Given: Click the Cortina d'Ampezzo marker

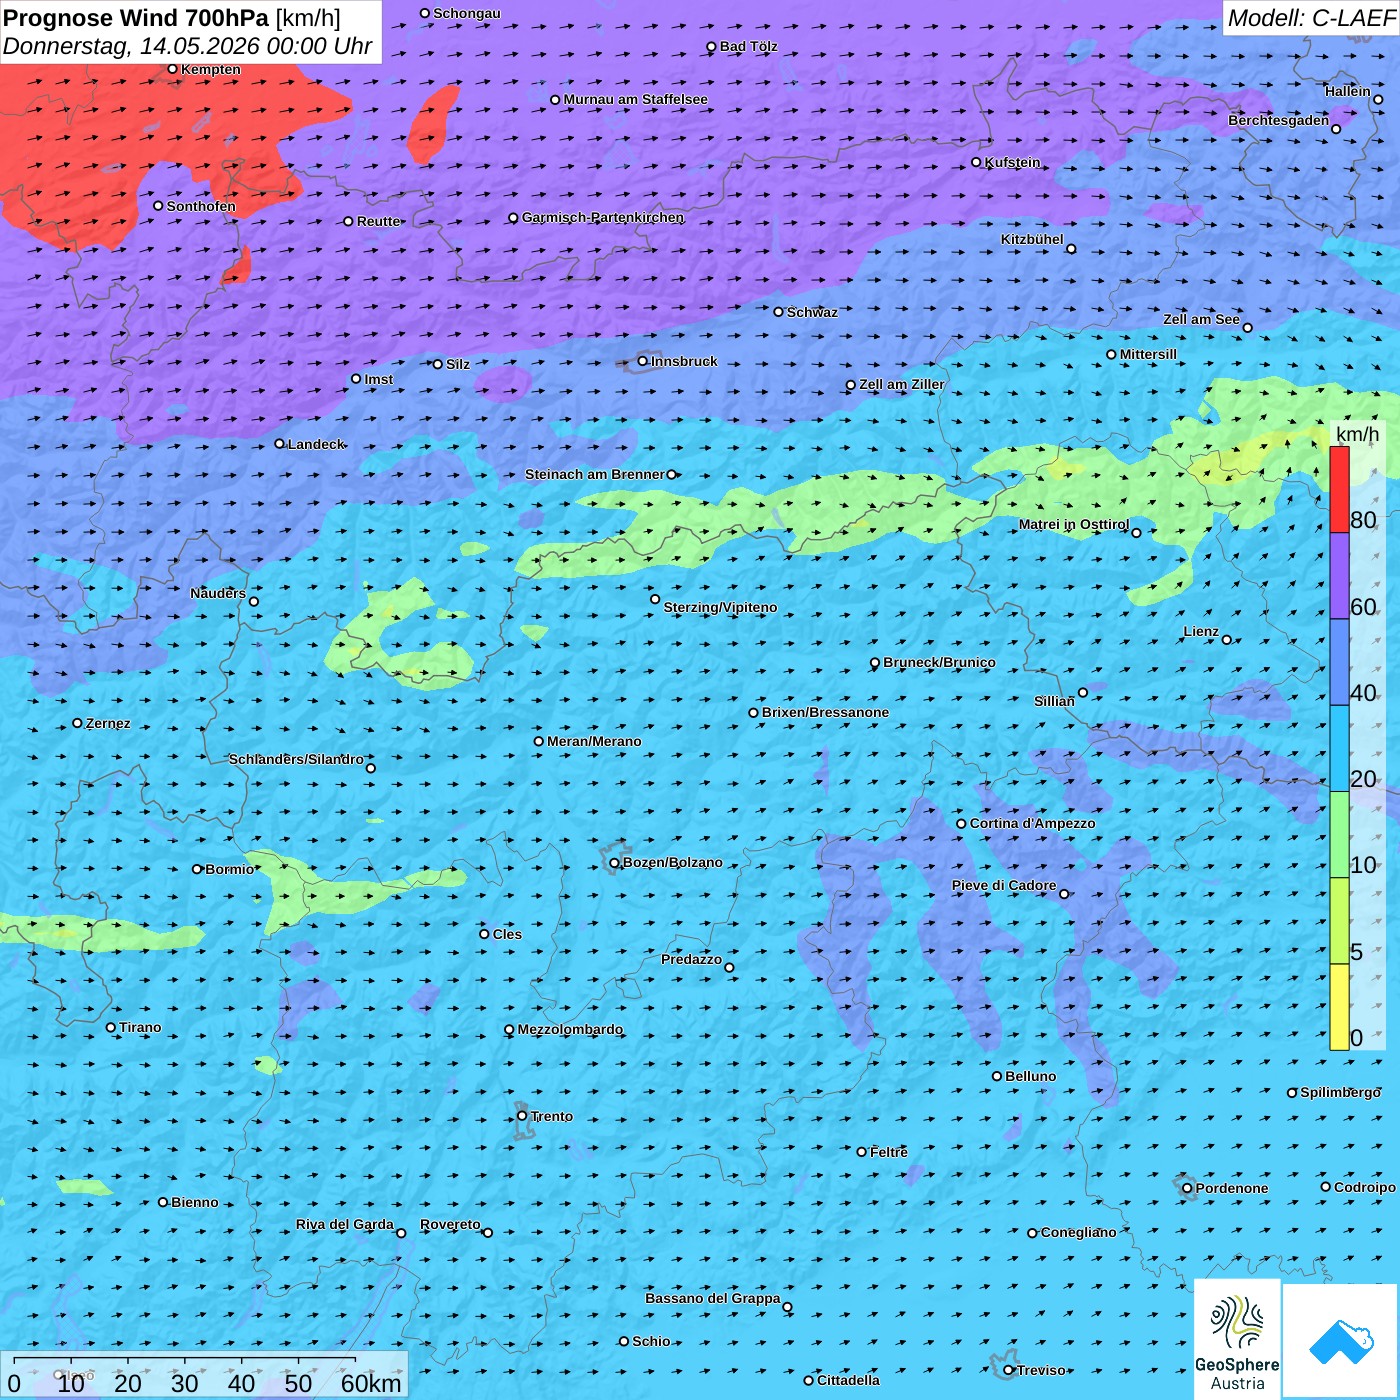Looking at the screenshot, I should coord(961,824).
